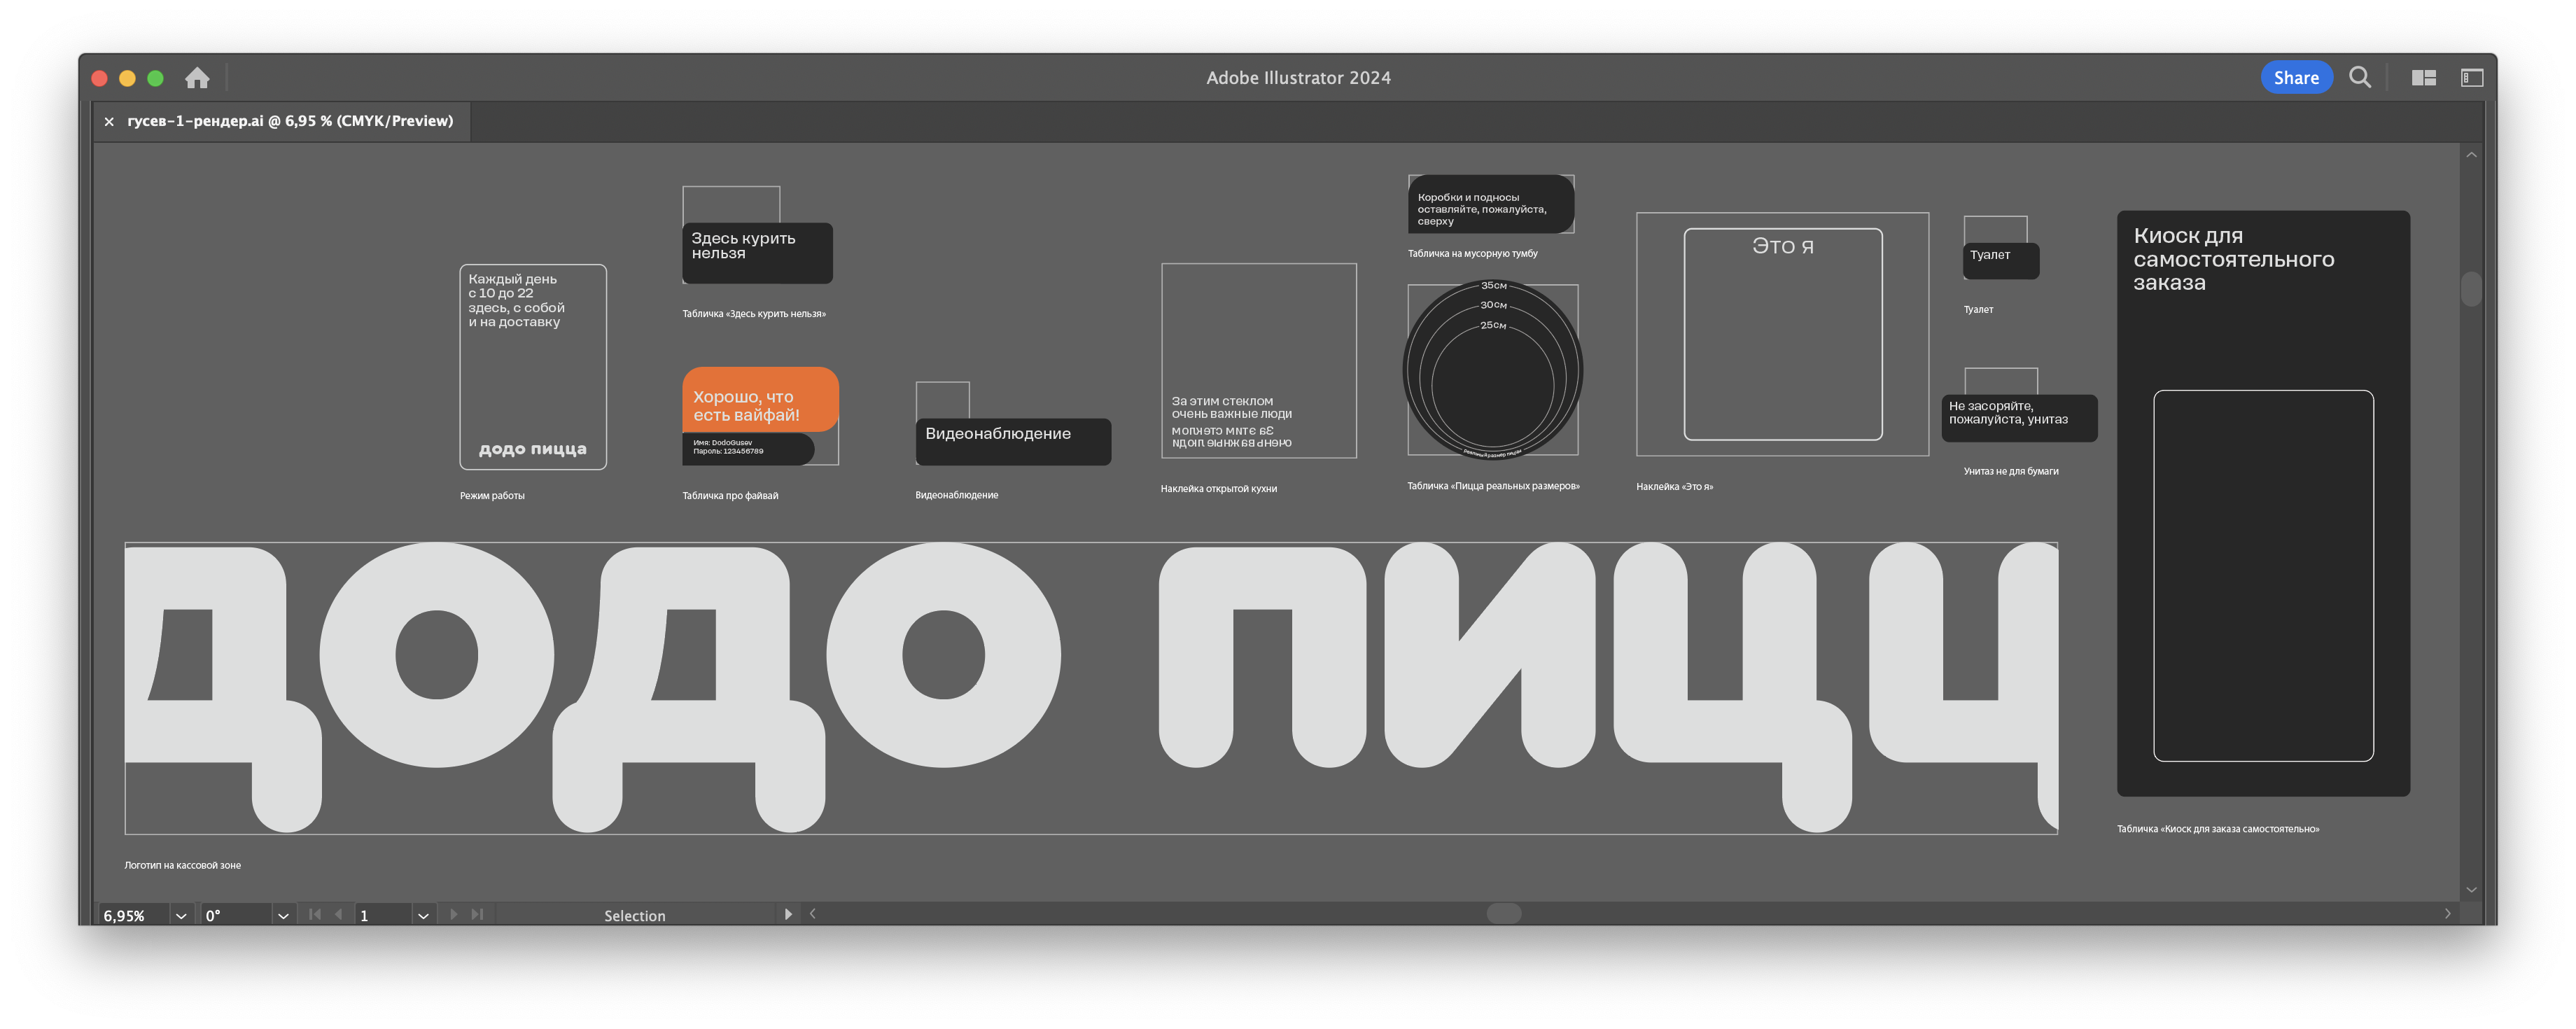Click the horizontal scroll right arrow
2576x1029 pixels.
(2447, 914)
